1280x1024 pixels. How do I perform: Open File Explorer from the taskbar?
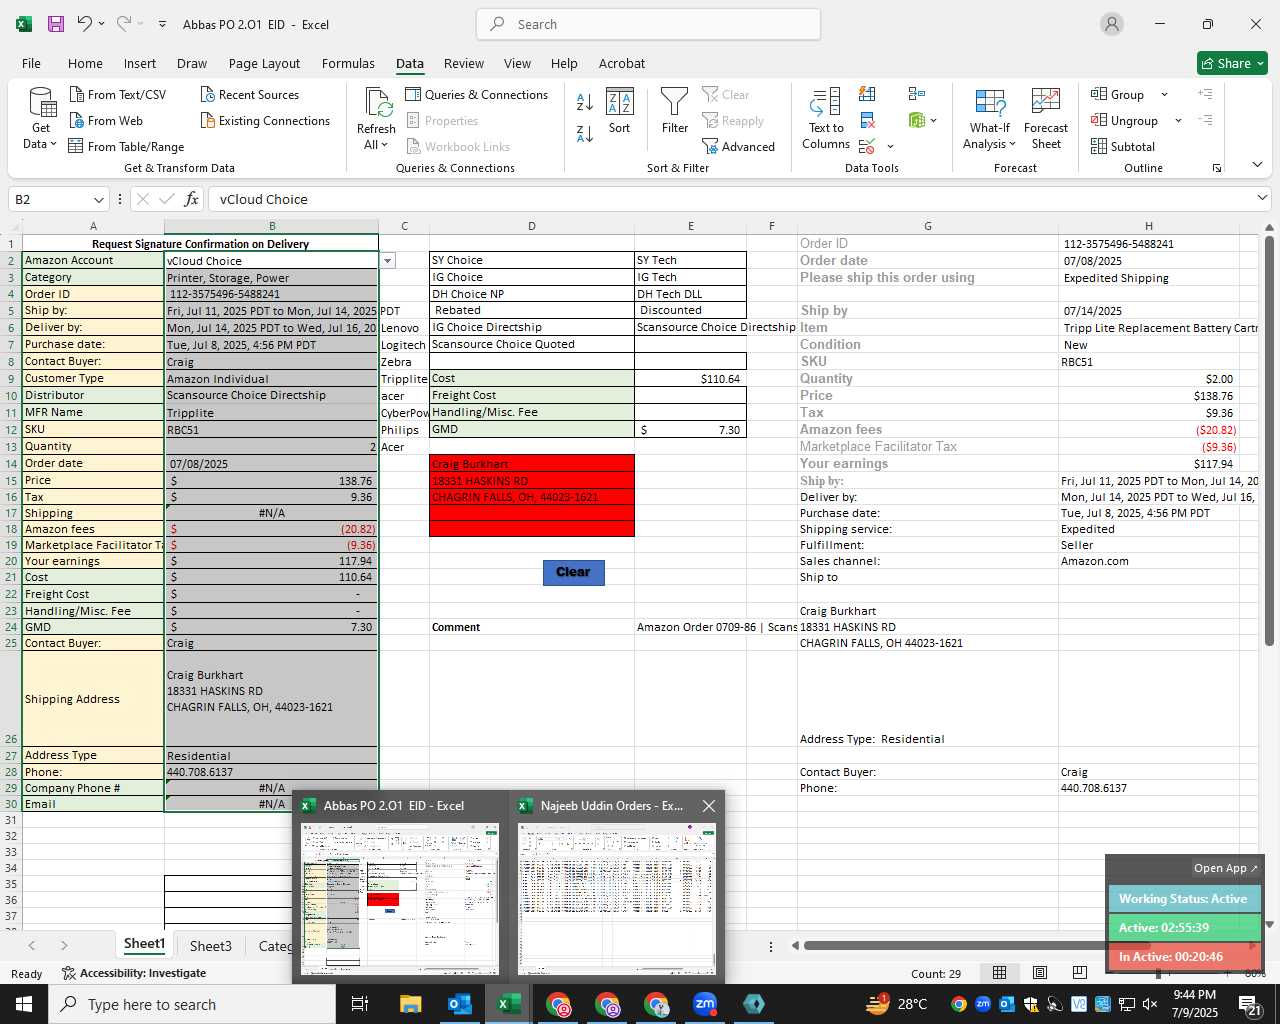tap(410, 1004)
